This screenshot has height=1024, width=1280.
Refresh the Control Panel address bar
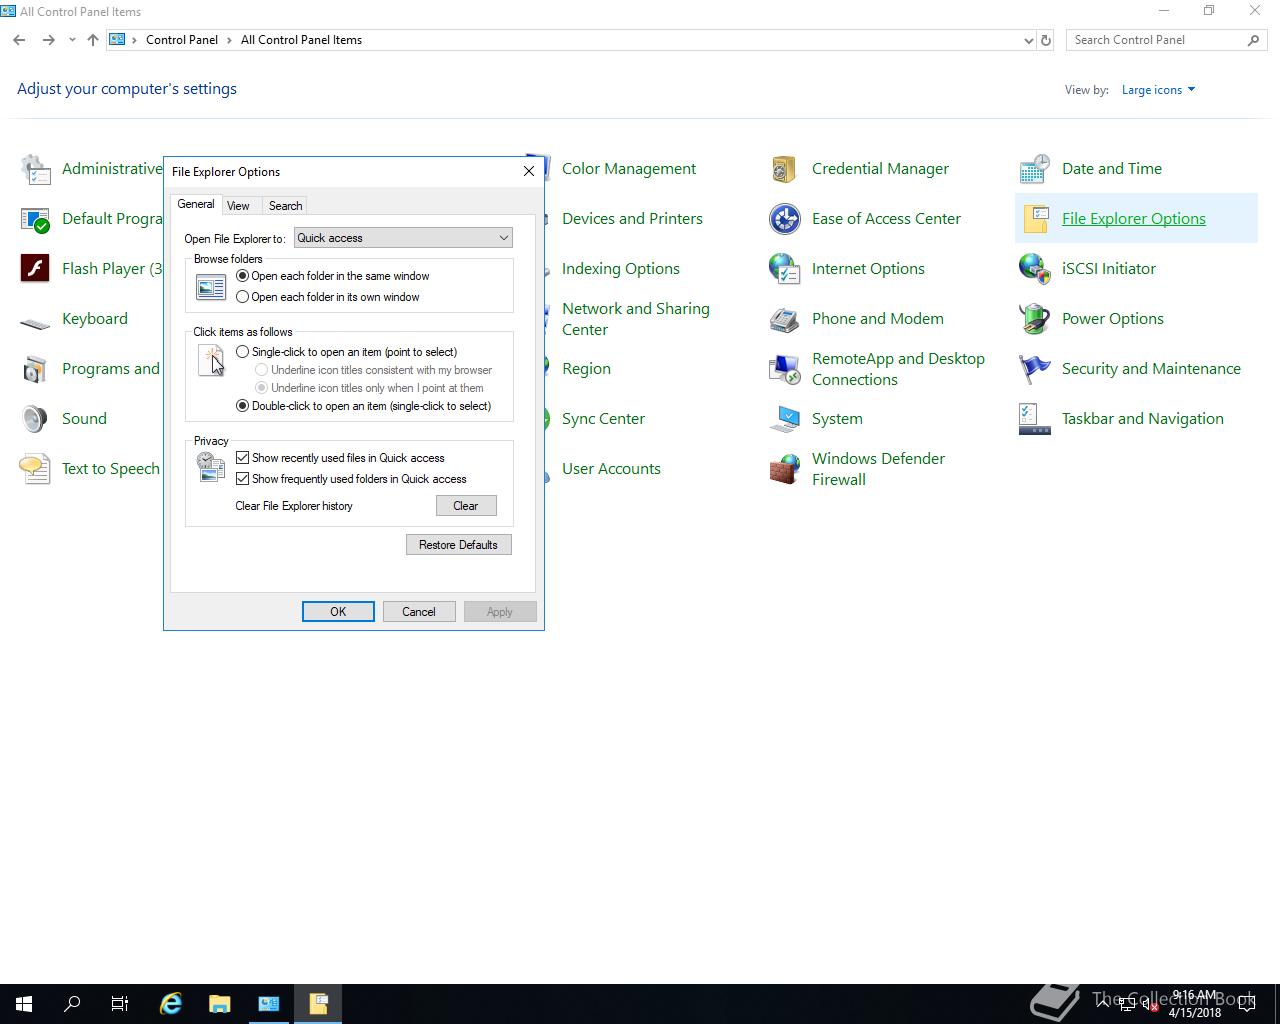coord(1046,40)
